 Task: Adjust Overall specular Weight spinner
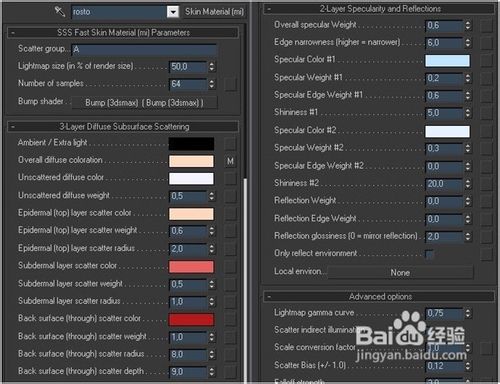coord(468,25)
